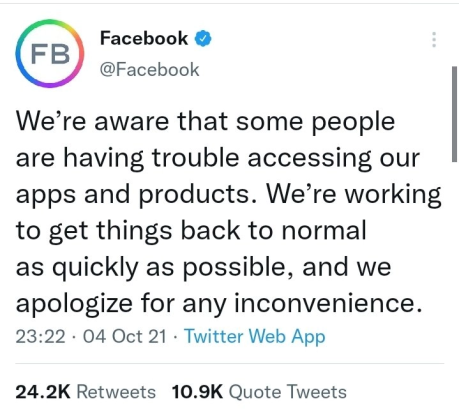Click the blue verified badge

(x=203, y=39)
